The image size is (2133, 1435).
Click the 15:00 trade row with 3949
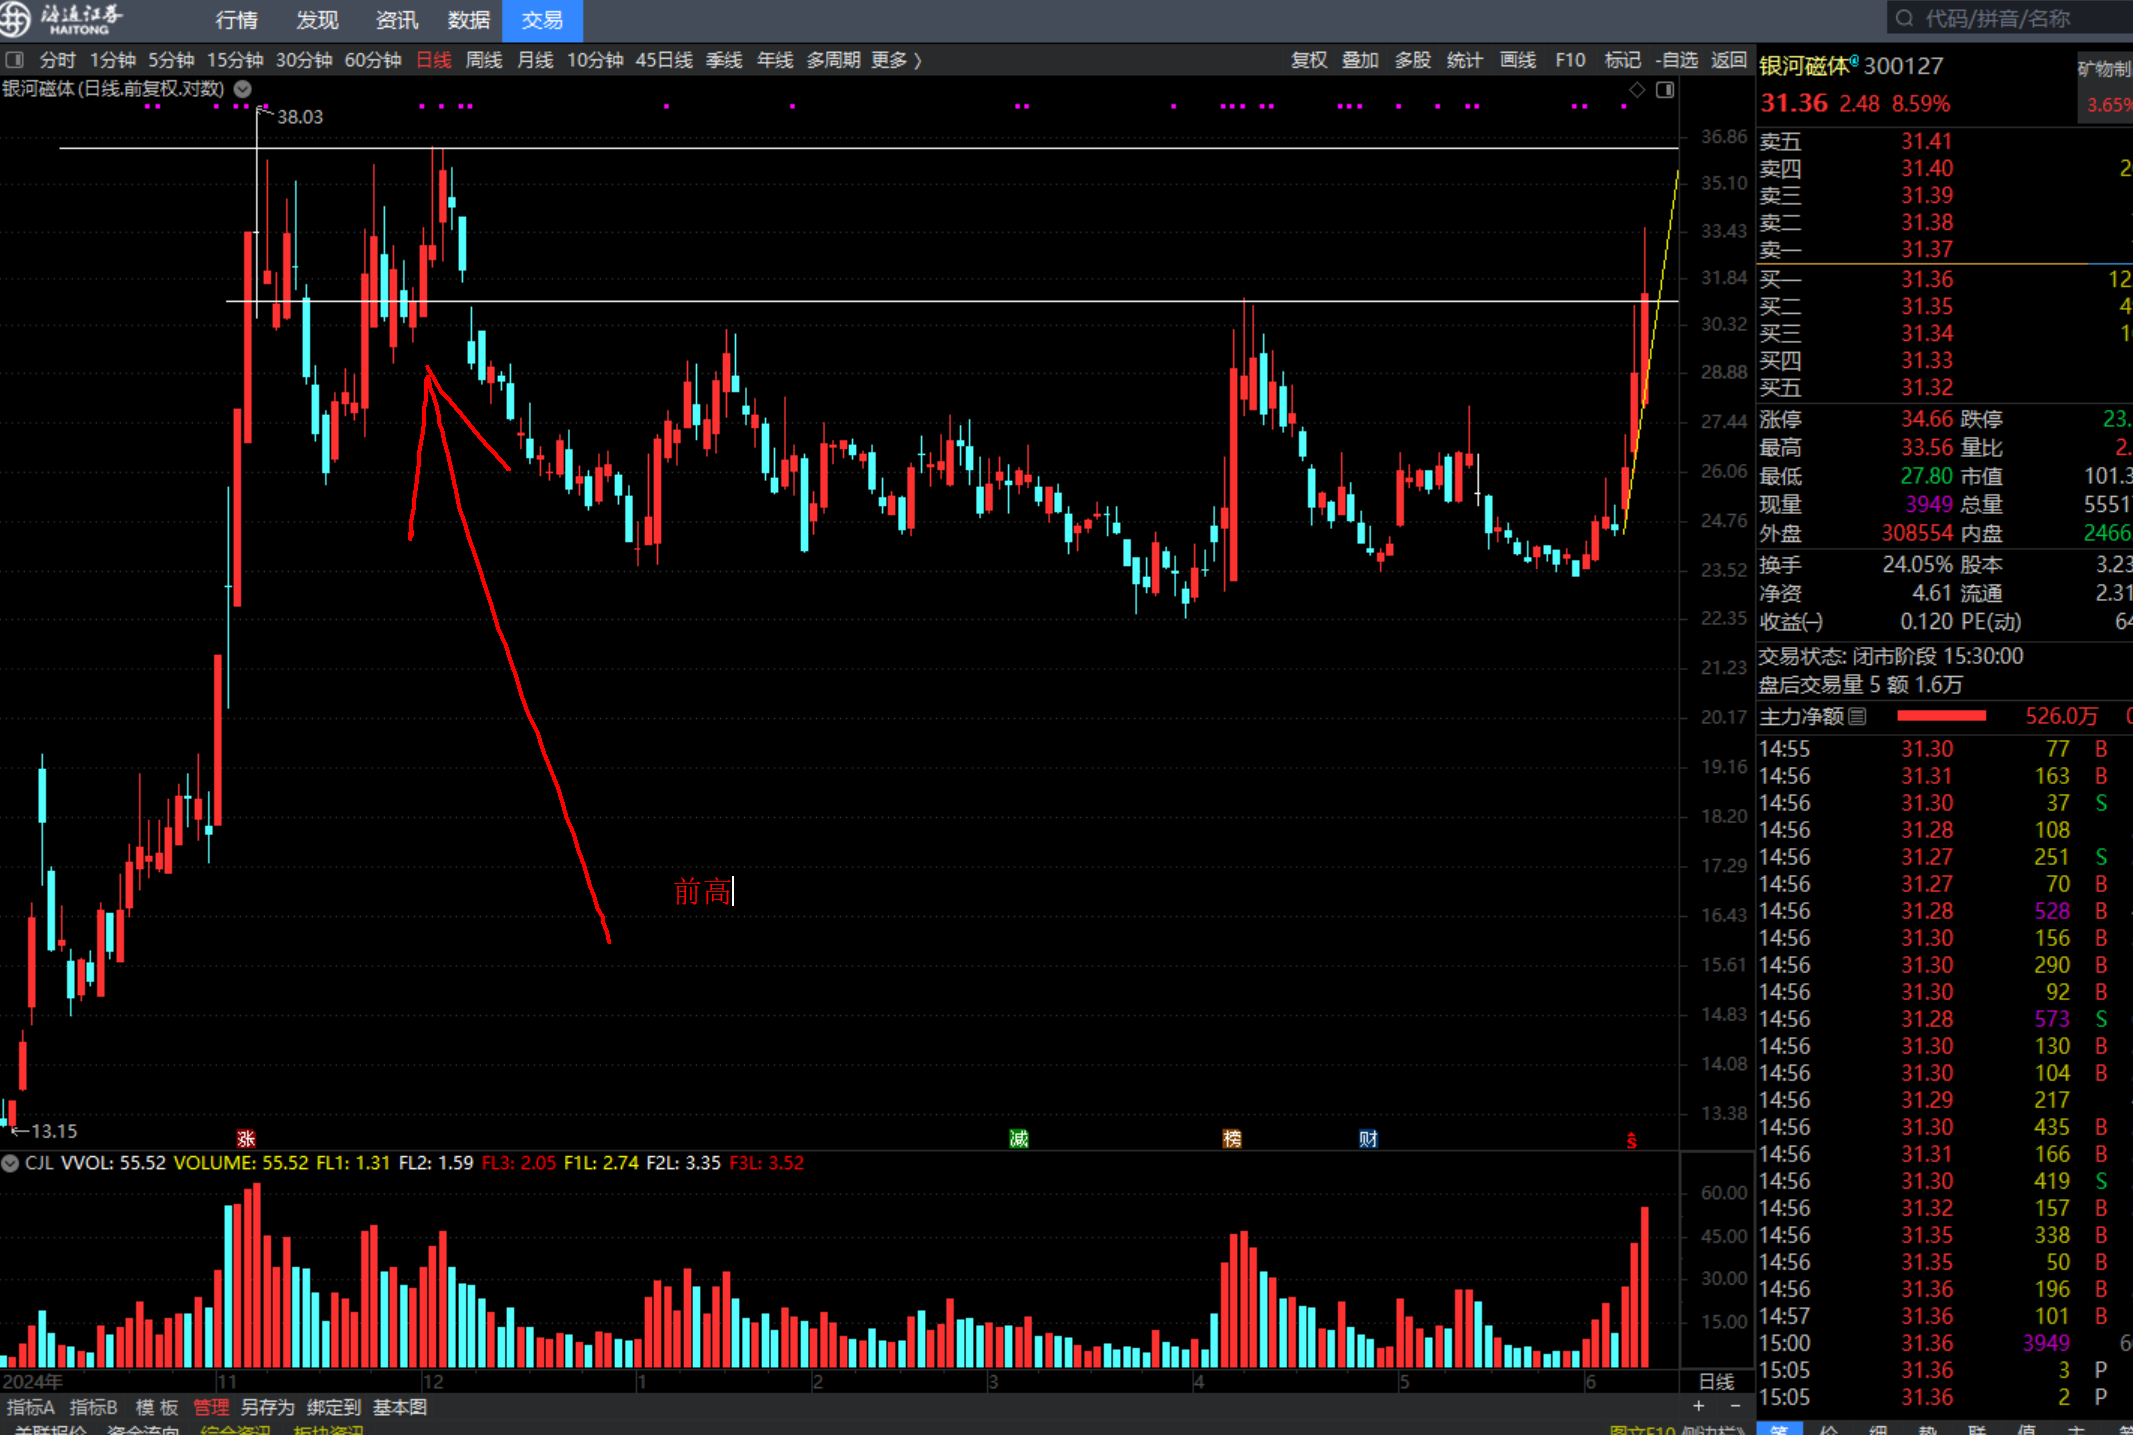coord(1944,1343)
